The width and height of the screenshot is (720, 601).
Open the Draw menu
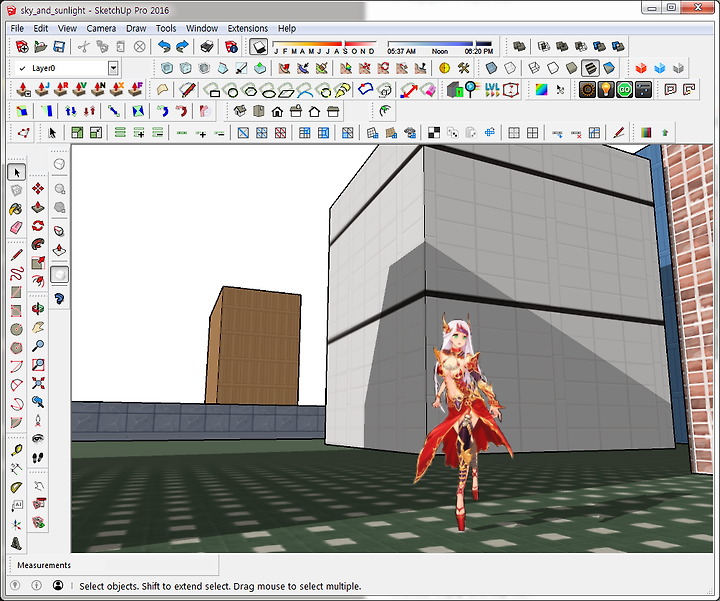coord(136,28)
